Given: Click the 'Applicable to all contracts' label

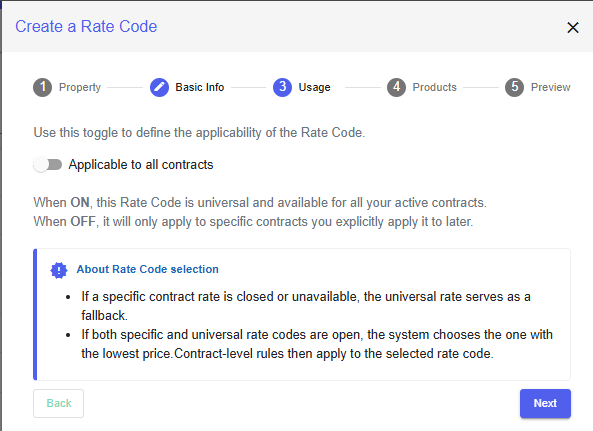Looking at the screenshot, I should click(141, 165).
